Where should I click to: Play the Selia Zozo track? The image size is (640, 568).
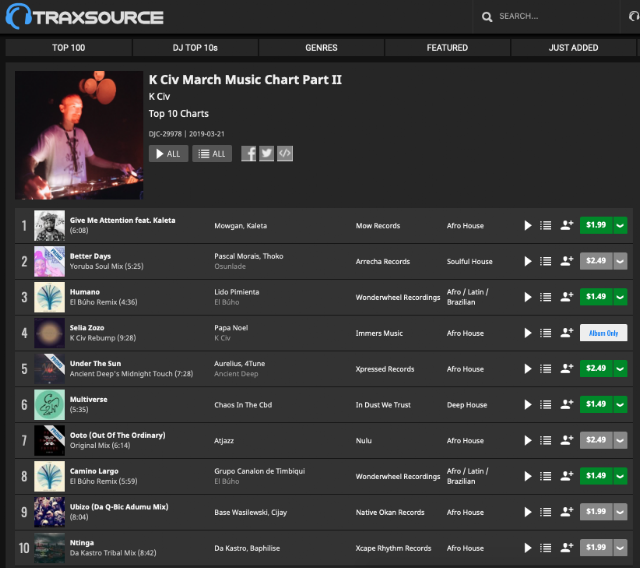click(528, 333)
